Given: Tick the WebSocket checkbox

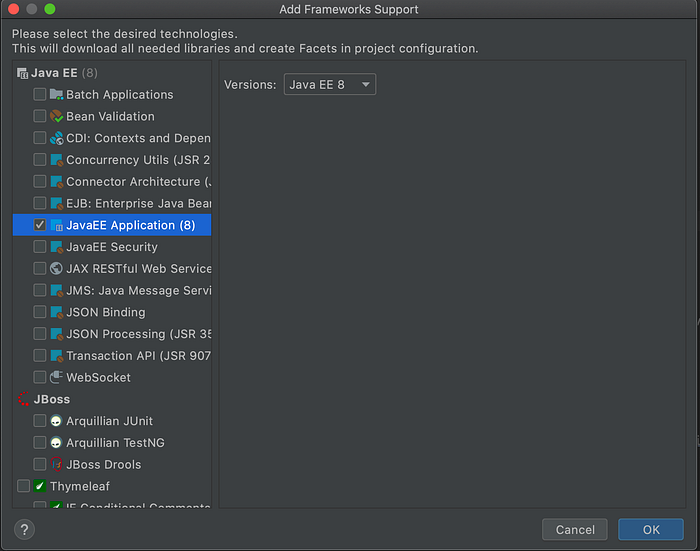Looking at the screenshot, I should [x=40, y=377].
